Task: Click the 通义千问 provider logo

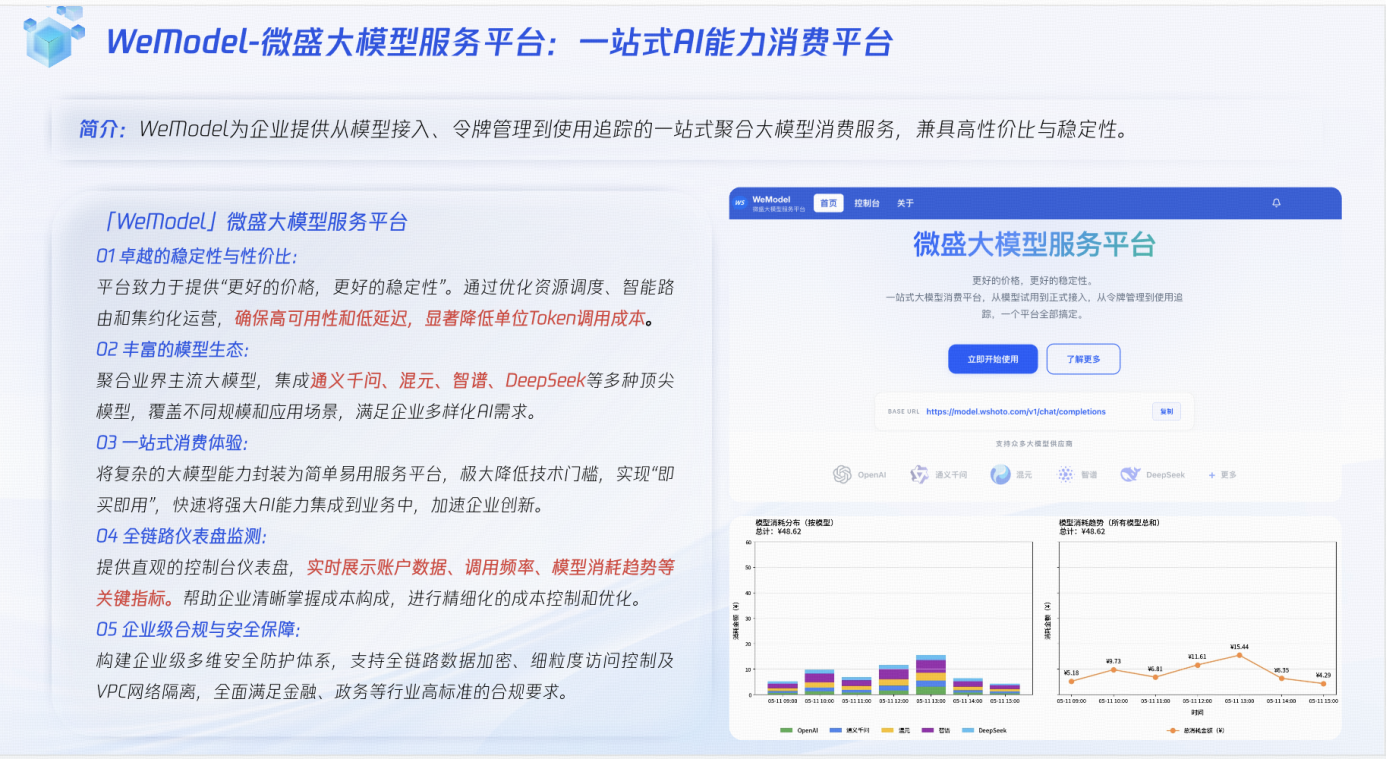Action: click(x=919, y=475)
